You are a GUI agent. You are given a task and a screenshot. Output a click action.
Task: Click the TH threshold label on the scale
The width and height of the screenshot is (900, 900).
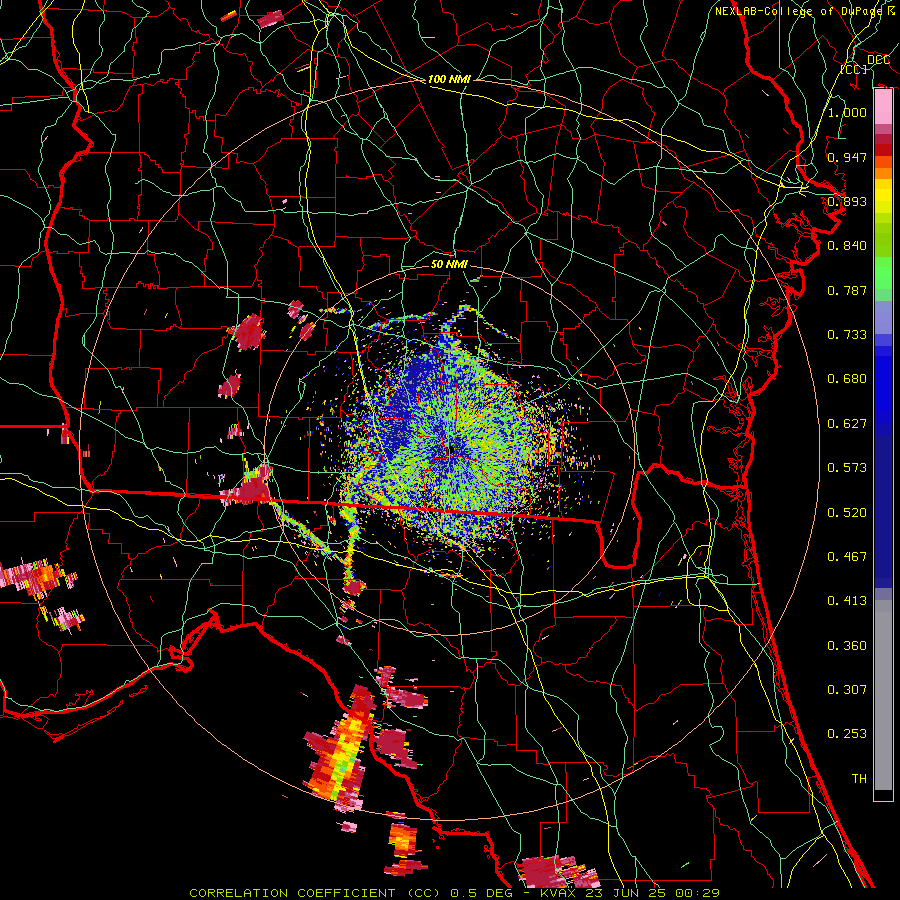859,779
